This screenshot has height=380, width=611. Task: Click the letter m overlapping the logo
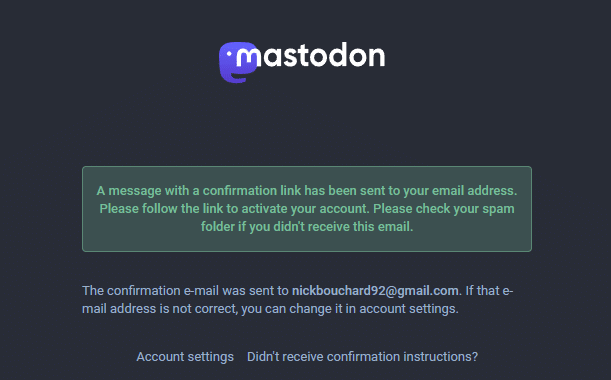[248, 58]
